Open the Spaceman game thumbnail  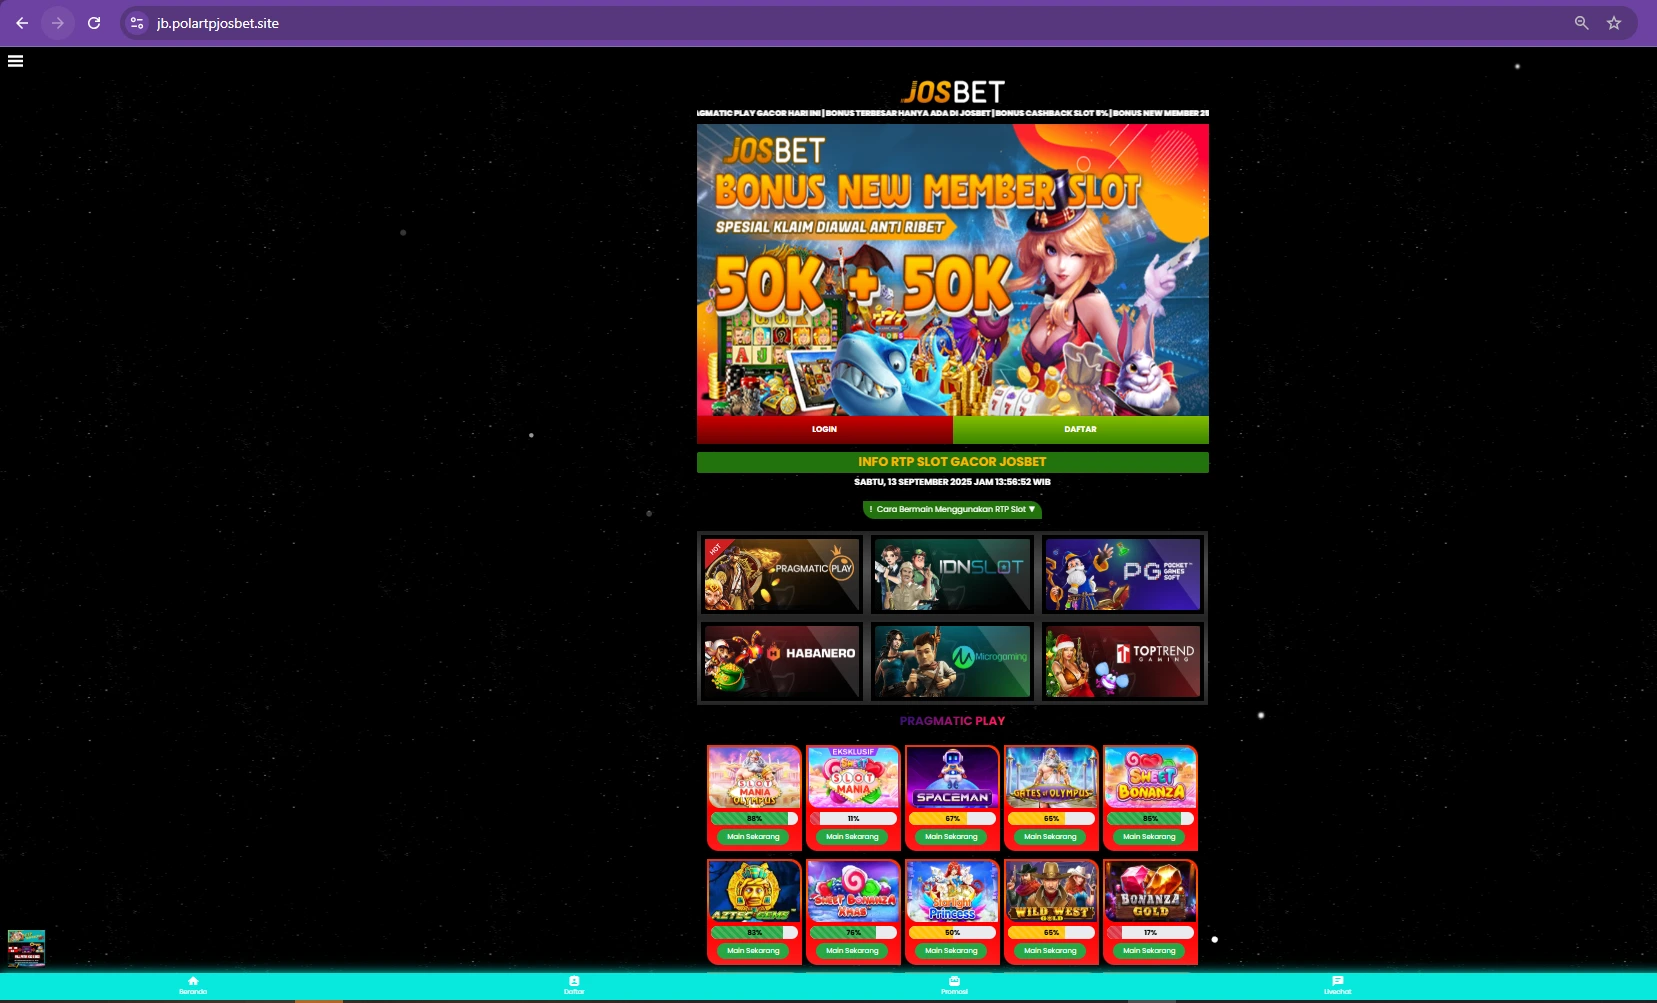(x=952, y=777)
